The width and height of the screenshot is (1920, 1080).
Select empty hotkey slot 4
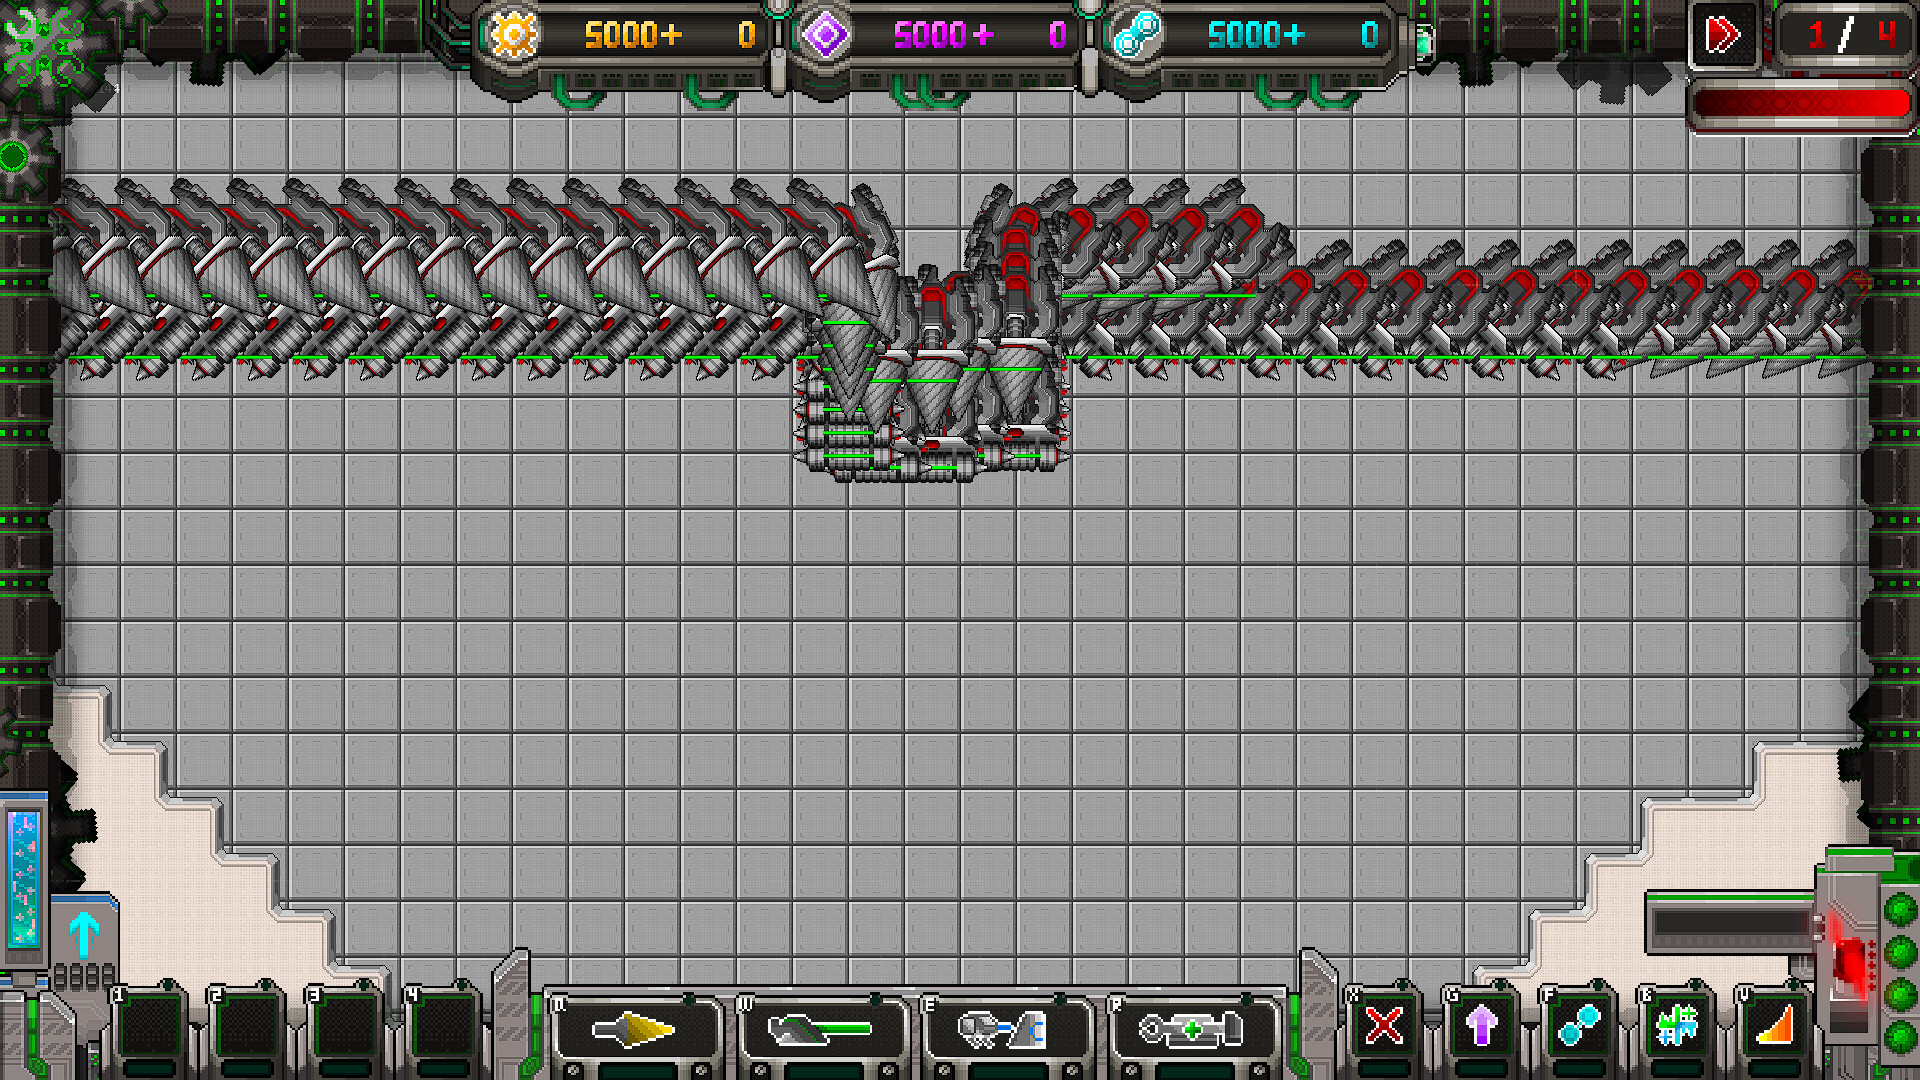coord(442,1026)
